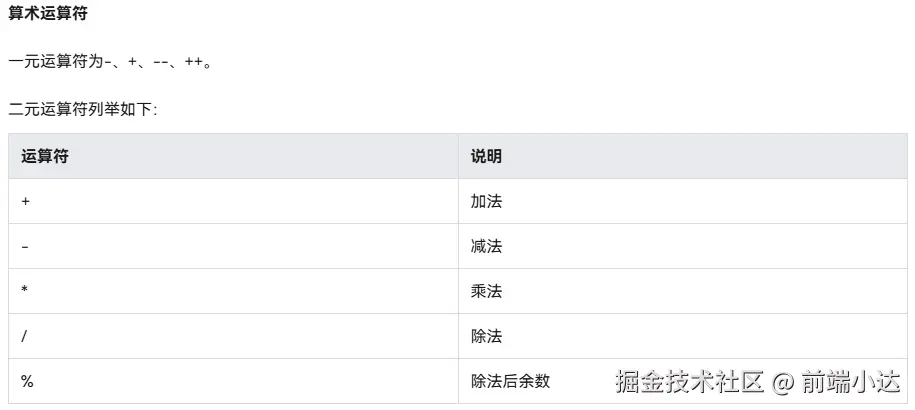The width and height of the screenshot is (915, 410).
Task: Click the 算术运算符 section heading
Action: coord(50,14)
